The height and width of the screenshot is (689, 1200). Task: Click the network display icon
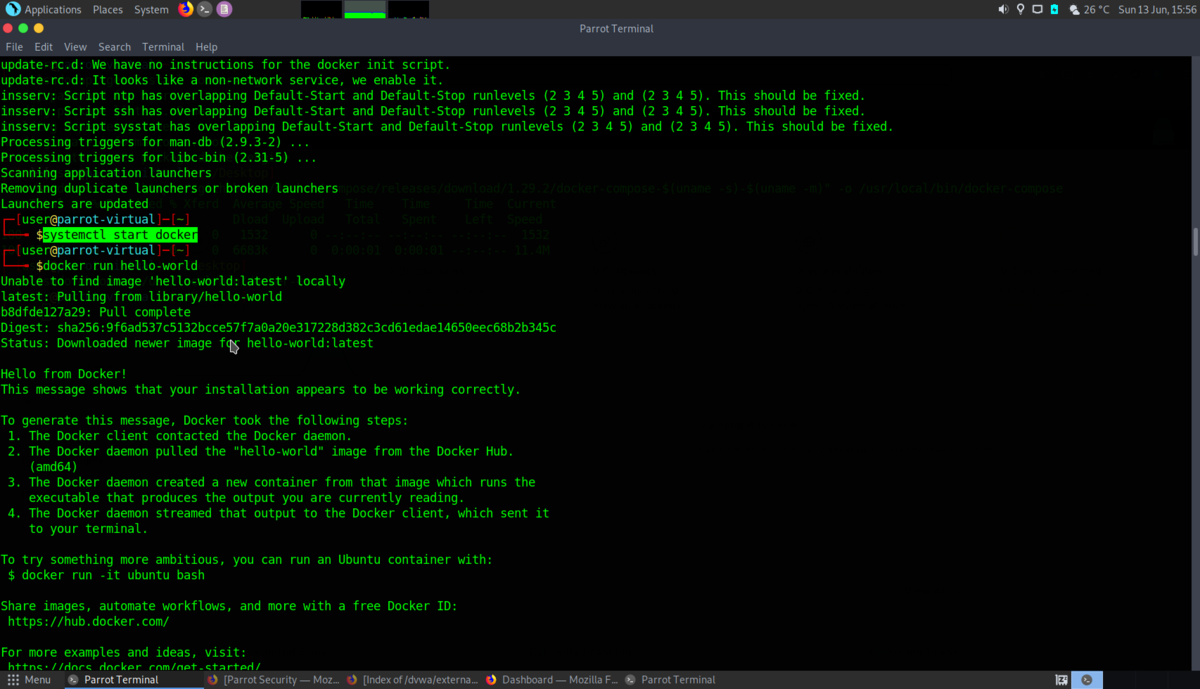point(1037,9)
